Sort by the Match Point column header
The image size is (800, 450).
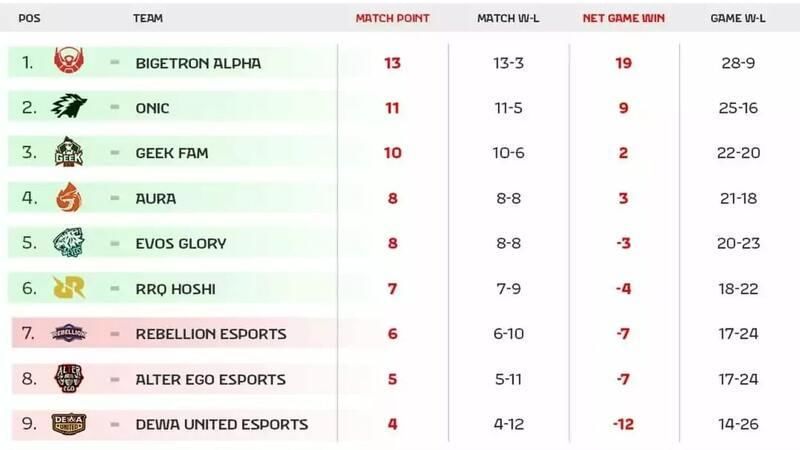click(x=391, y=19)
